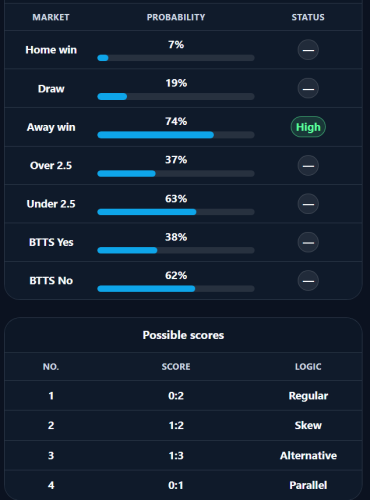Click the BTTS Yes status dash icon
This screenshot has height=500, width=370.
click(x=308, y=242)
